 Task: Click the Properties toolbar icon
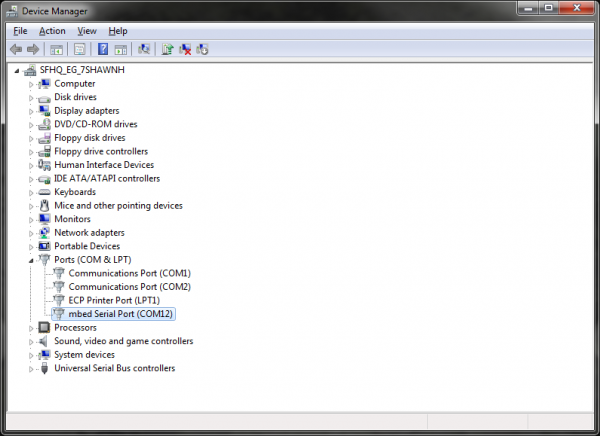80,49
